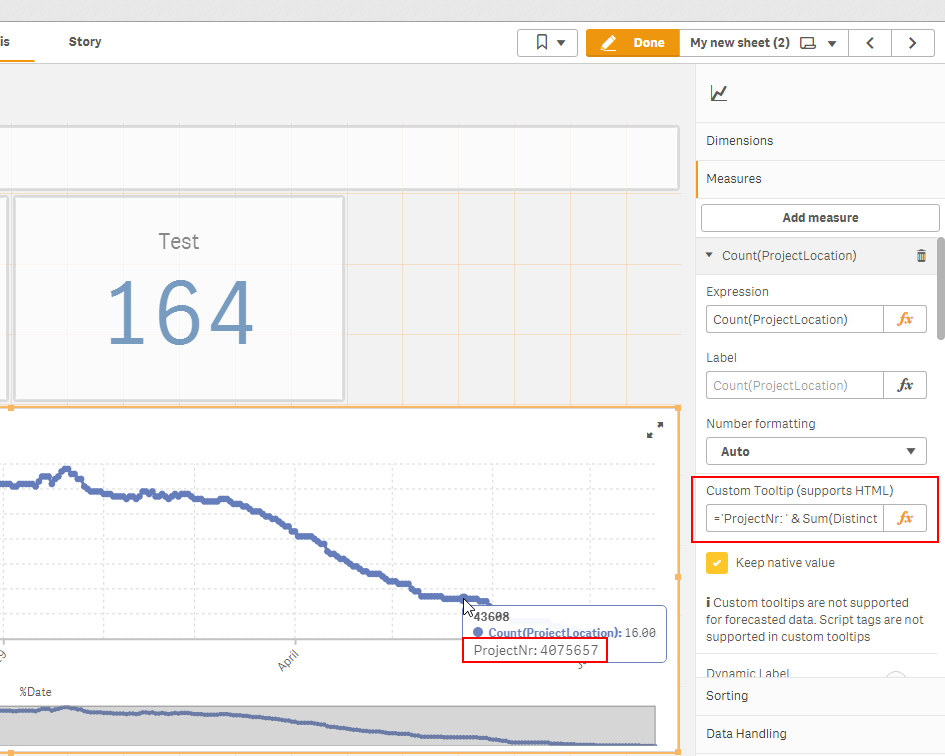Toggle the Keep native value checkbox
This screenshot has height=756, width=945.
click(x=717, y=563)
